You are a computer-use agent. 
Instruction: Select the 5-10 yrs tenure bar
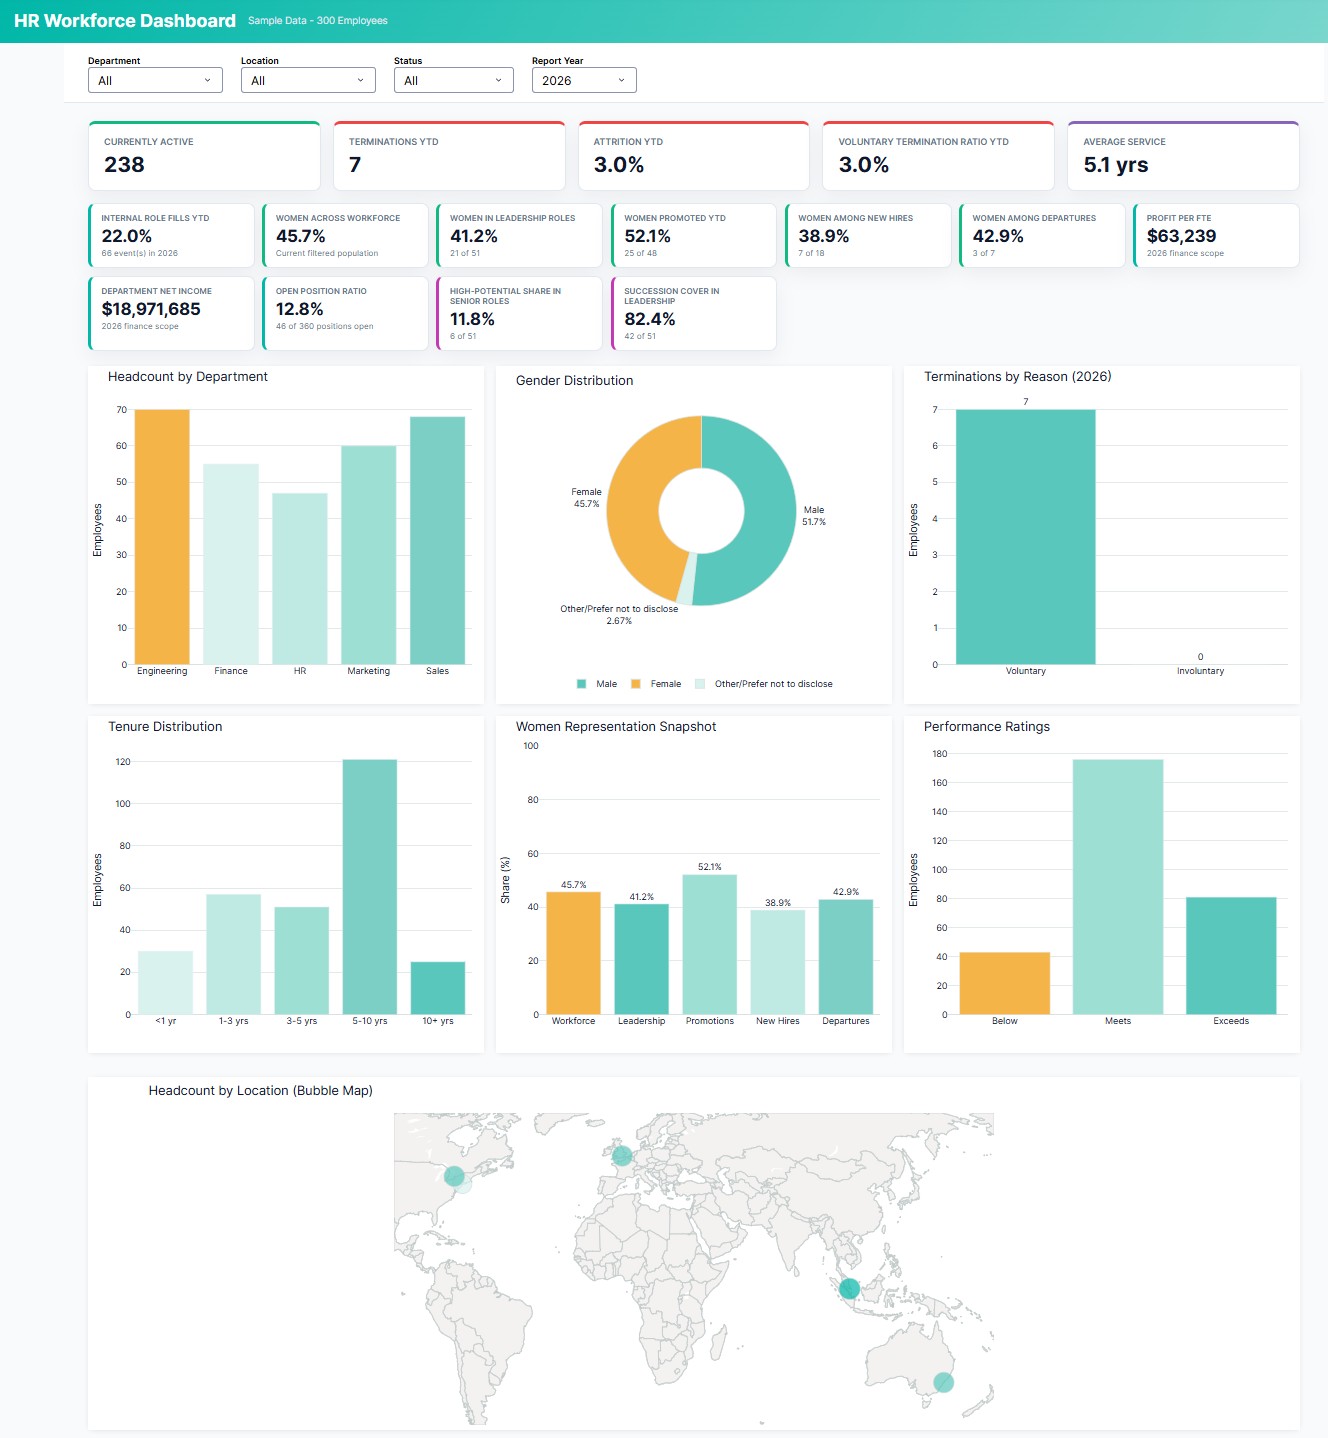(372, 885)
